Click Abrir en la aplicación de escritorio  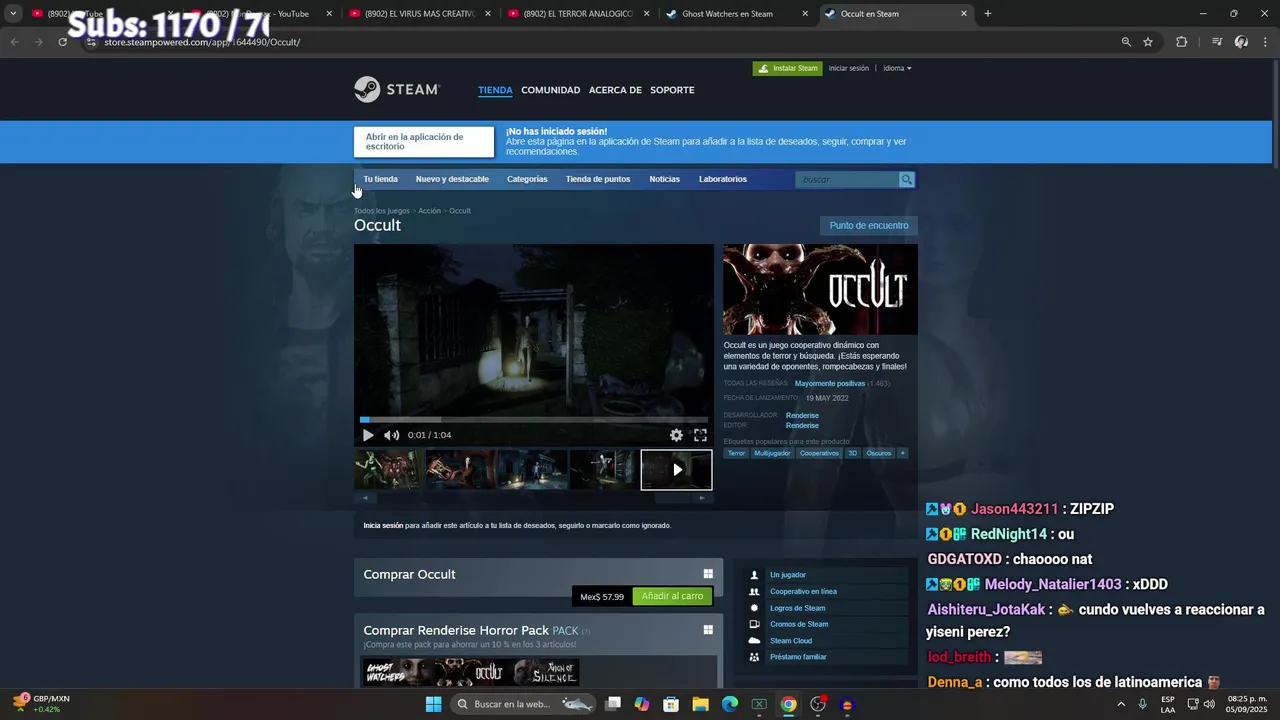[424, 142]
